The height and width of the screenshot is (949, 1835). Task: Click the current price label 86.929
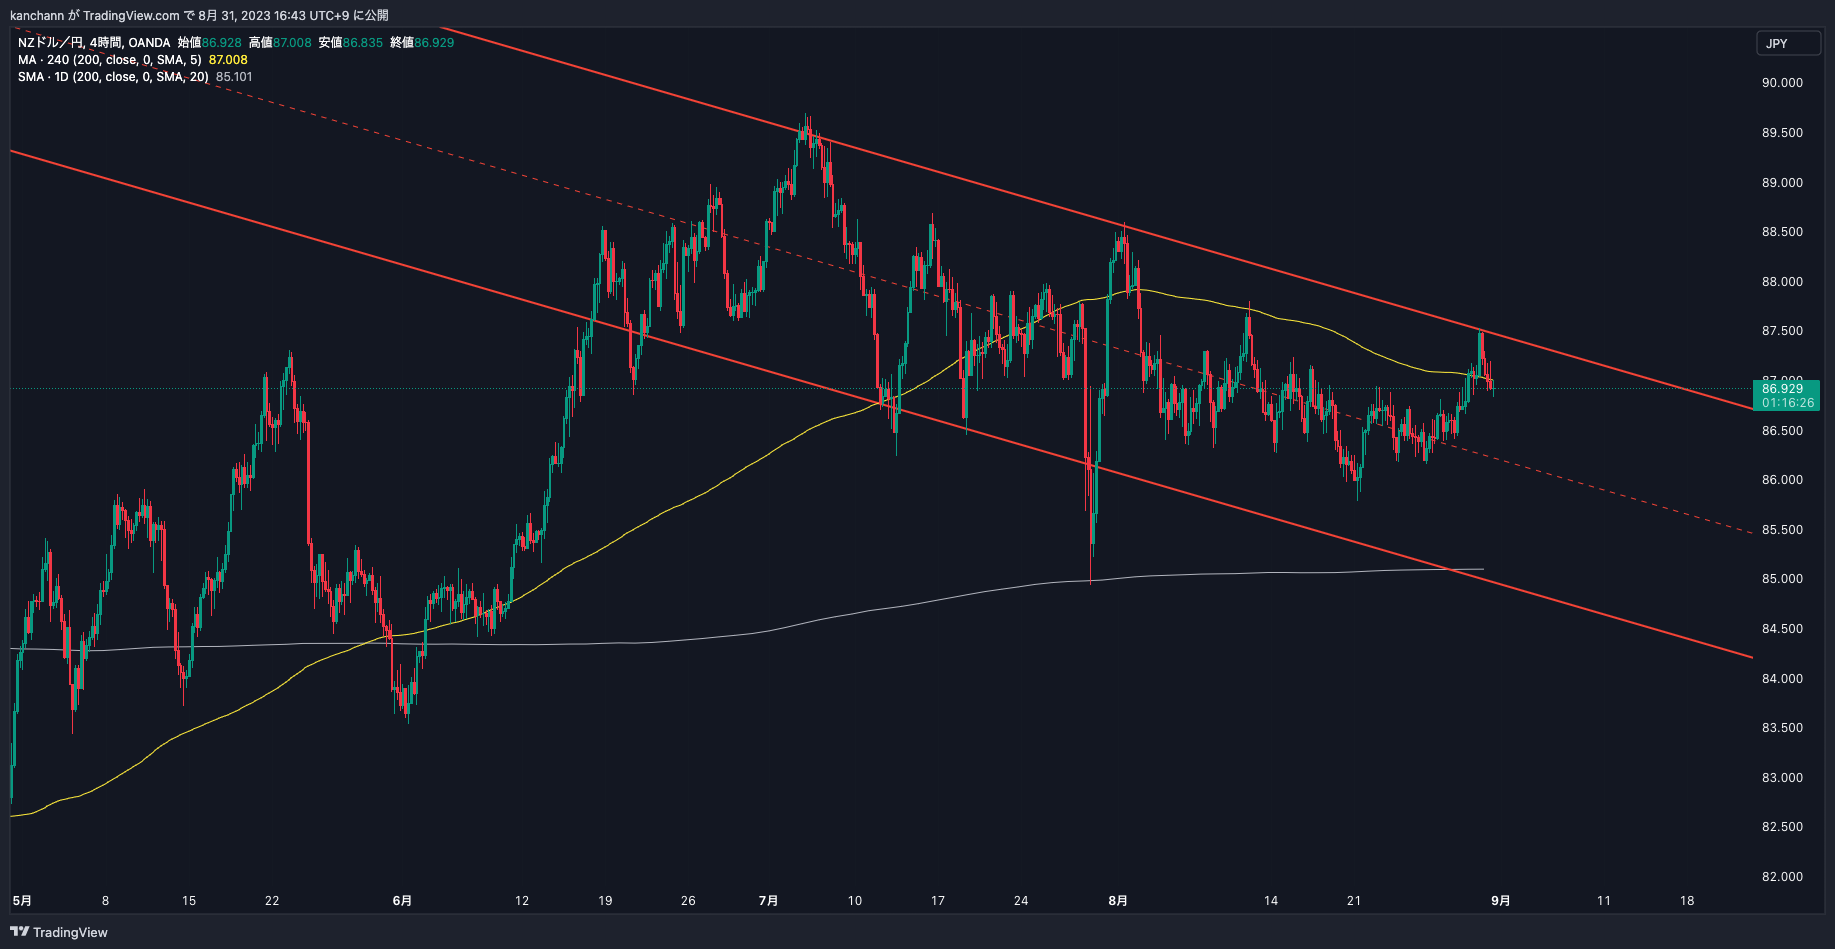(1787, 396)
